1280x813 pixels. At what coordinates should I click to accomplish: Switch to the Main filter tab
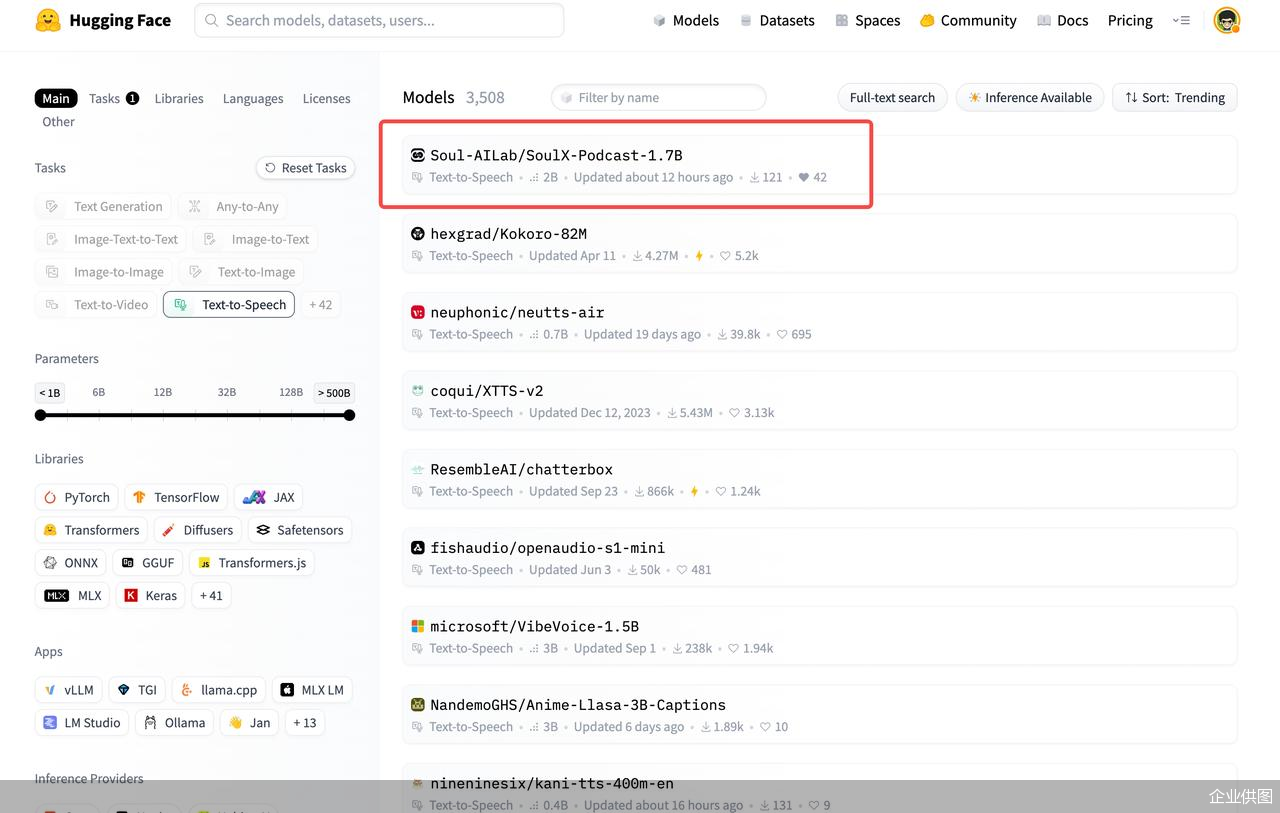pos(56,98)
